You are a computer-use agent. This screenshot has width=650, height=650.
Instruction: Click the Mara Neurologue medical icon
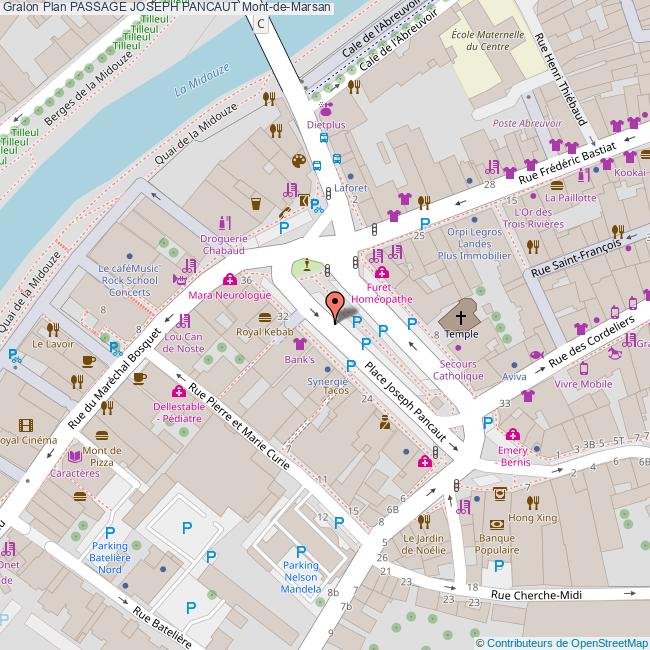(231, 280)
